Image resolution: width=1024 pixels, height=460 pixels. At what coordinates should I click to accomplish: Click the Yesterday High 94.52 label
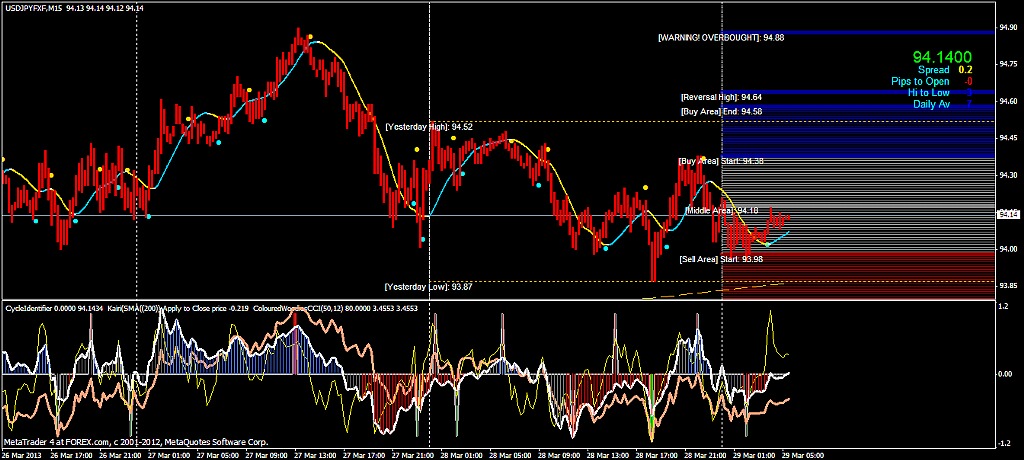[428, 127]
